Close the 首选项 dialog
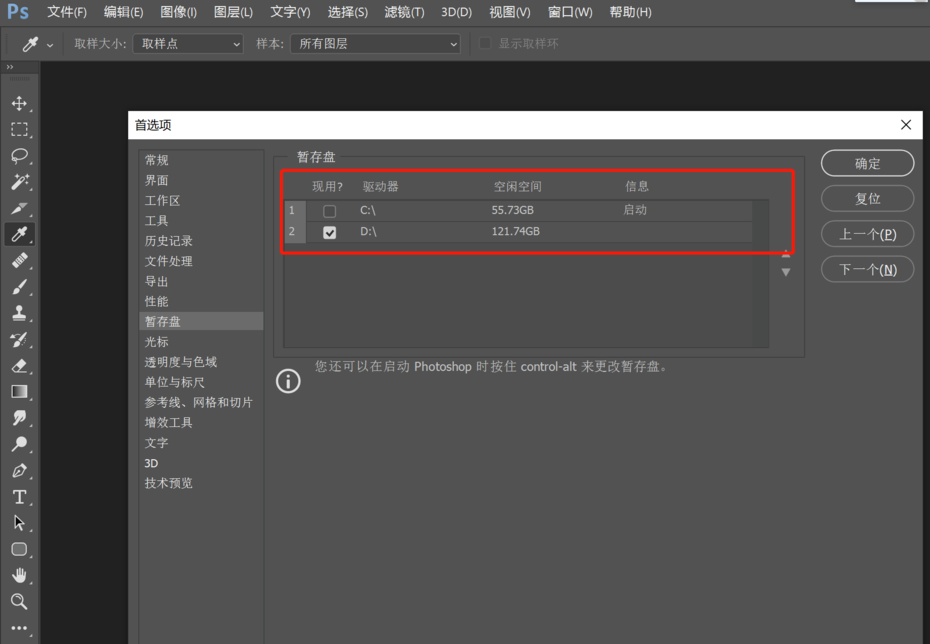Image resolution: width=930 pixels, height=644 pixels. (x=906, y=125)
